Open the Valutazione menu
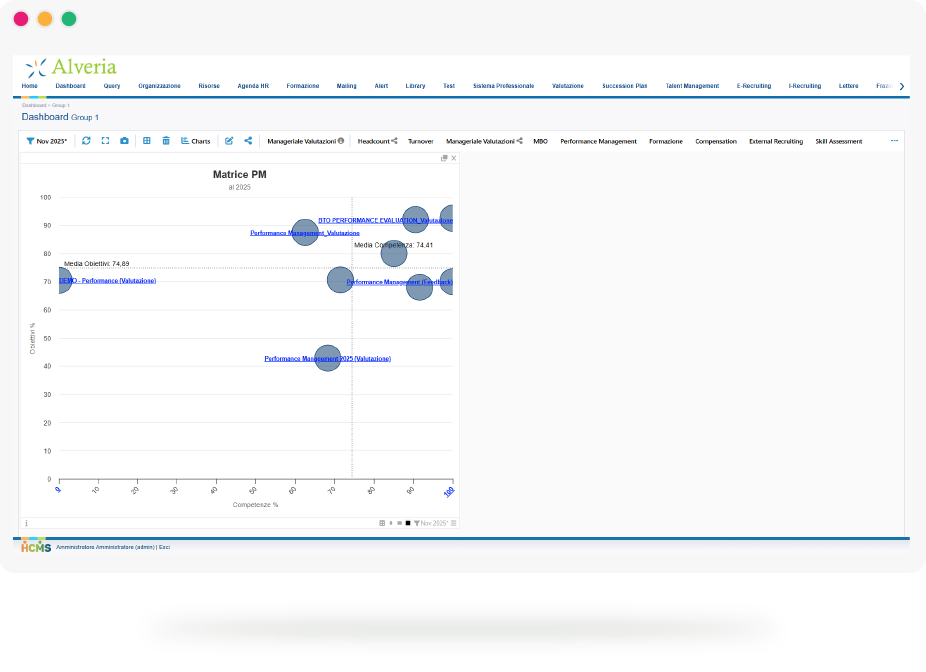Image resolution: width=926 pixels, height=672 pixels. [x=568, y=86]
